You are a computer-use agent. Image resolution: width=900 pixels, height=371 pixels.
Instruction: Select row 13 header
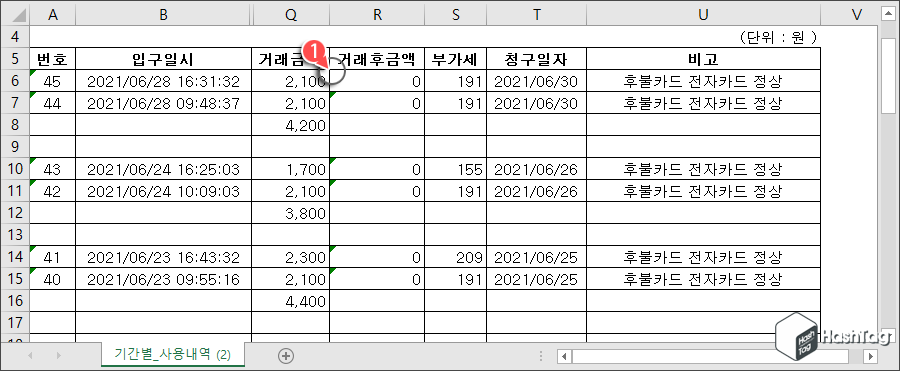tap(15, 235)
